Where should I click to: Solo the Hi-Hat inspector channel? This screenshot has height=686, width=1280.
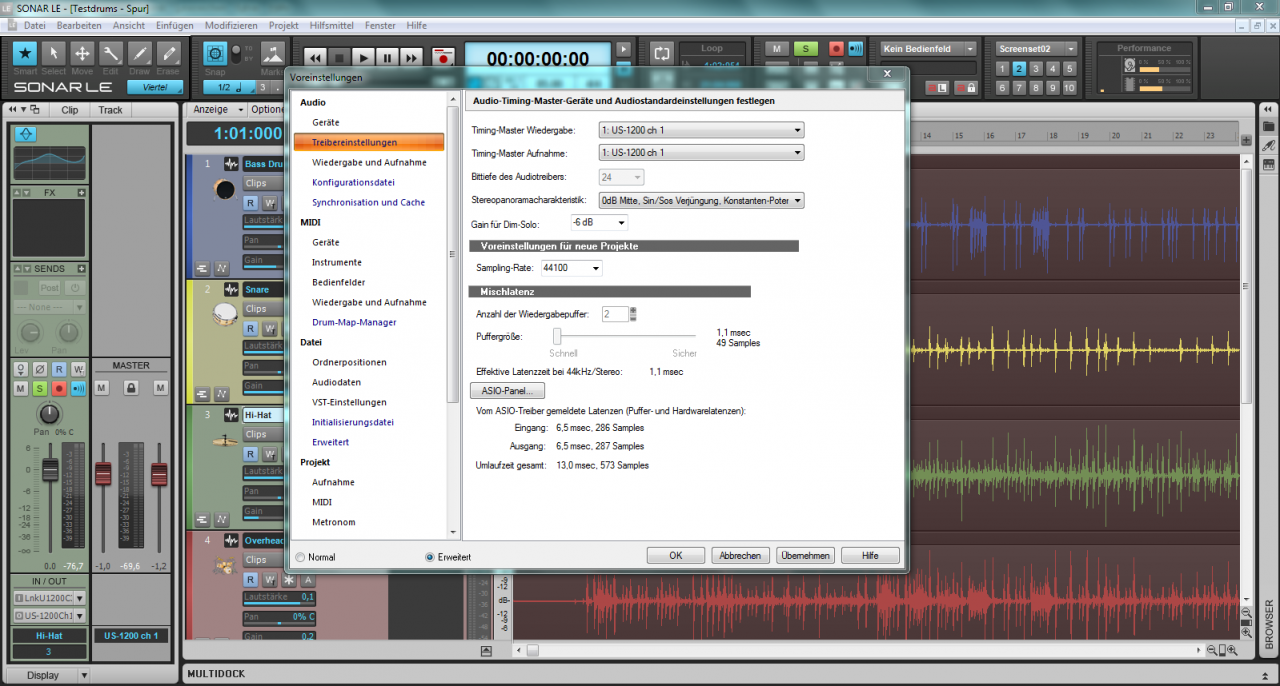(40, 388)
